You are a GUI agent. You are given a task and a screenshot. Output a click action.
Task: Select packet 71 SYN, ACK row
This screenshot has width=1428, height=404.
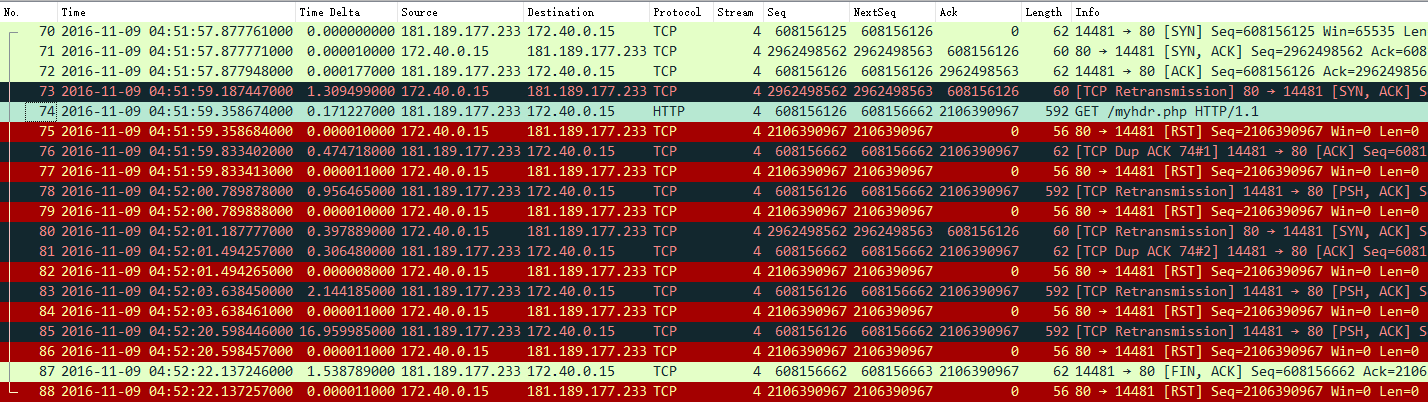(x=714, y=51)
